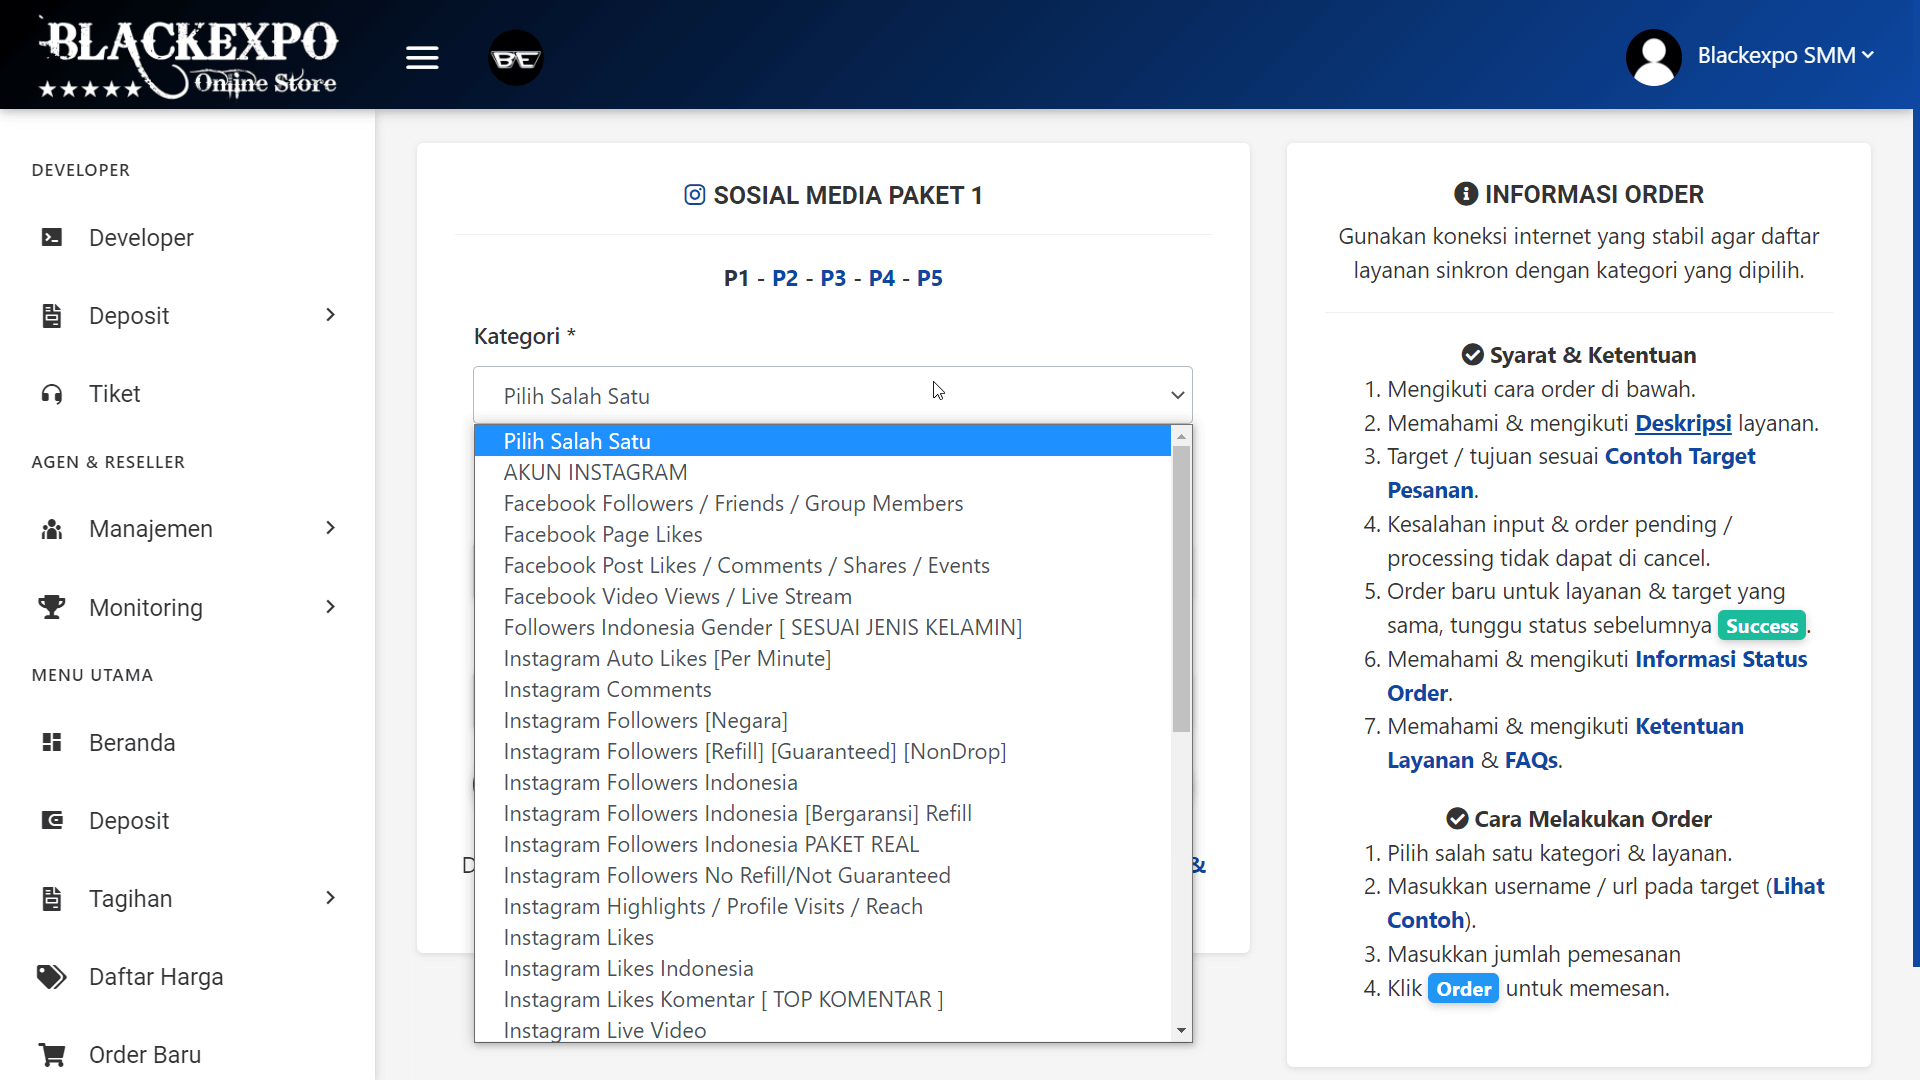Switch to page P3
This screenshot has height=1080, width=1920.
point(833,278)
